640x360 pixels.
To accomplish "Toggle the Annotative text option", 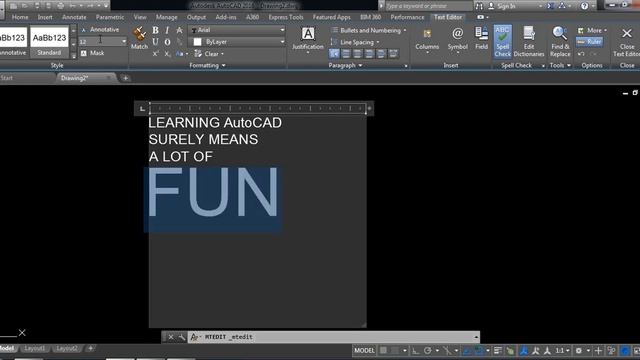I will tap(100, 30).
